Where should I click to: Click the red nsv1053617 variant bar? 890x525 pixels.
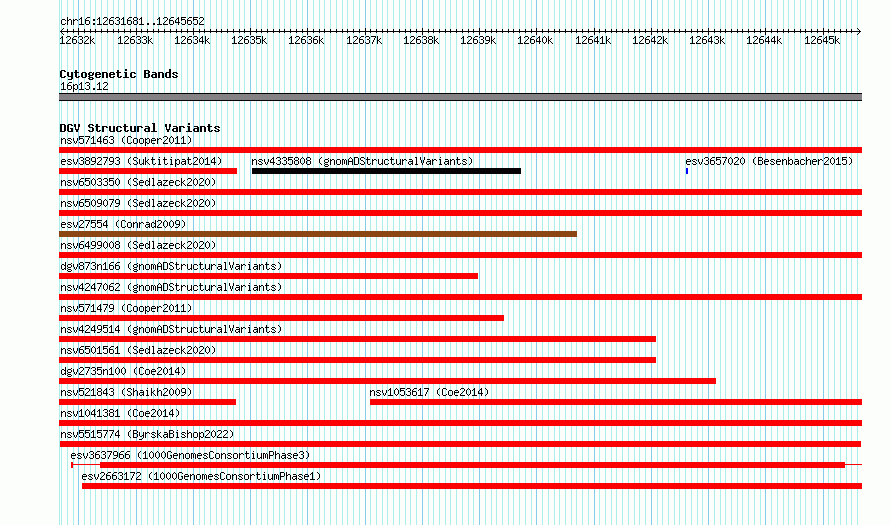tap(616, 402)
